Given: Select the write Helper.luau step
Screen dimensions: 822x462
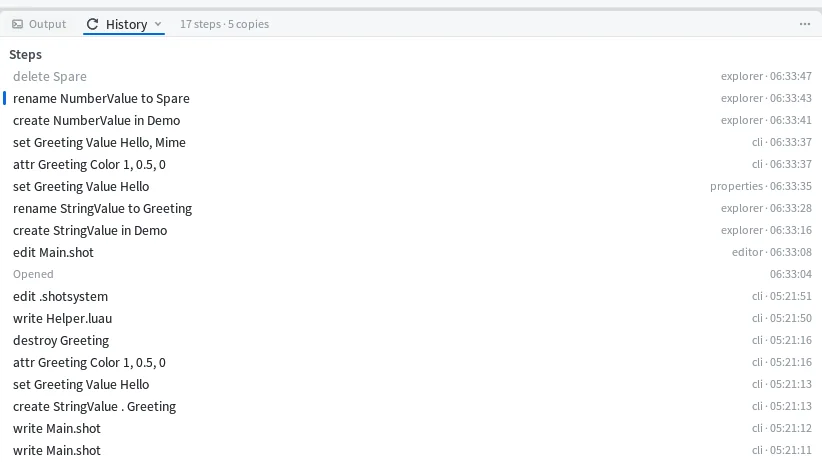Looking at the screenshot, I should (411, 319).
